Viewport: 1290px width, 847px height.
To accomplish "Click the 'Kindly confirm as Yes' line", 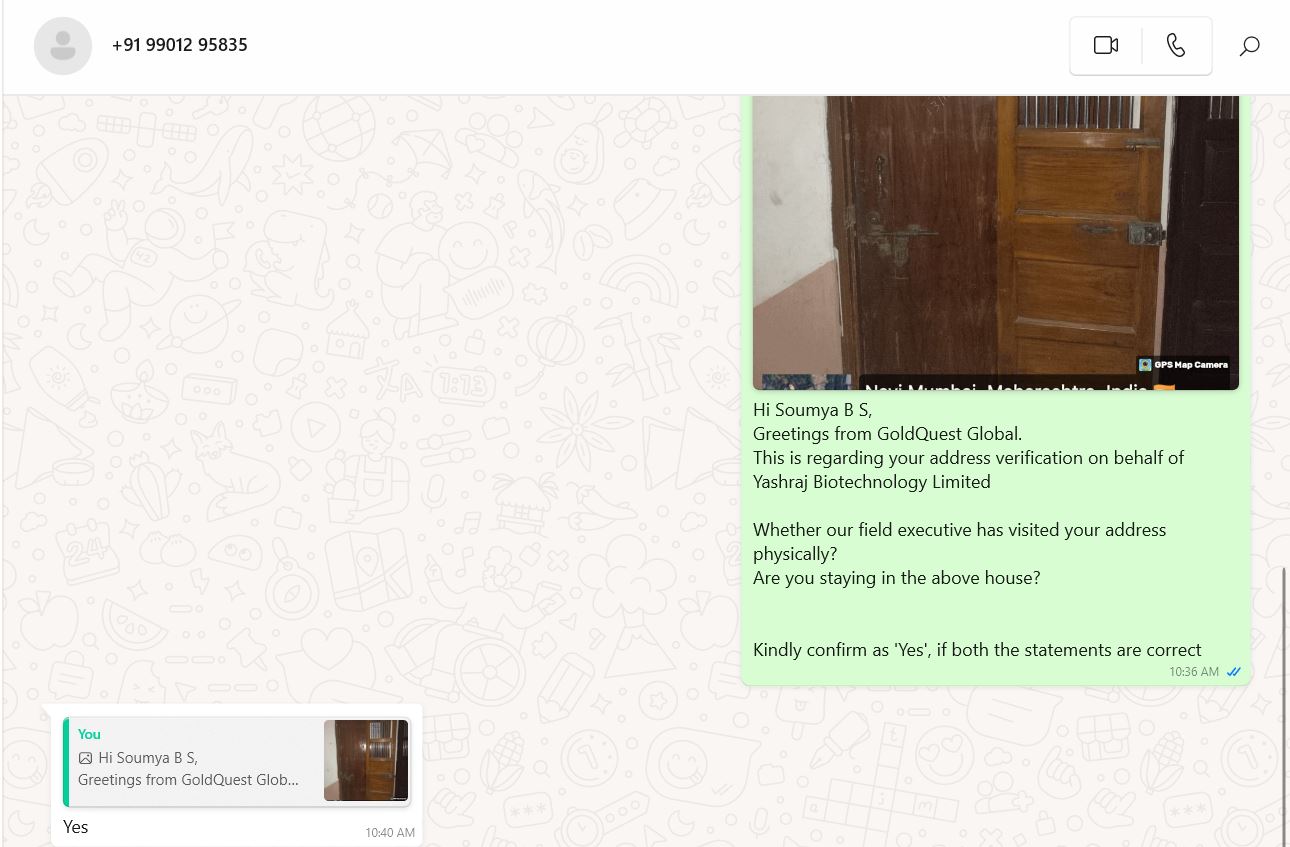I will pos(977,650).
